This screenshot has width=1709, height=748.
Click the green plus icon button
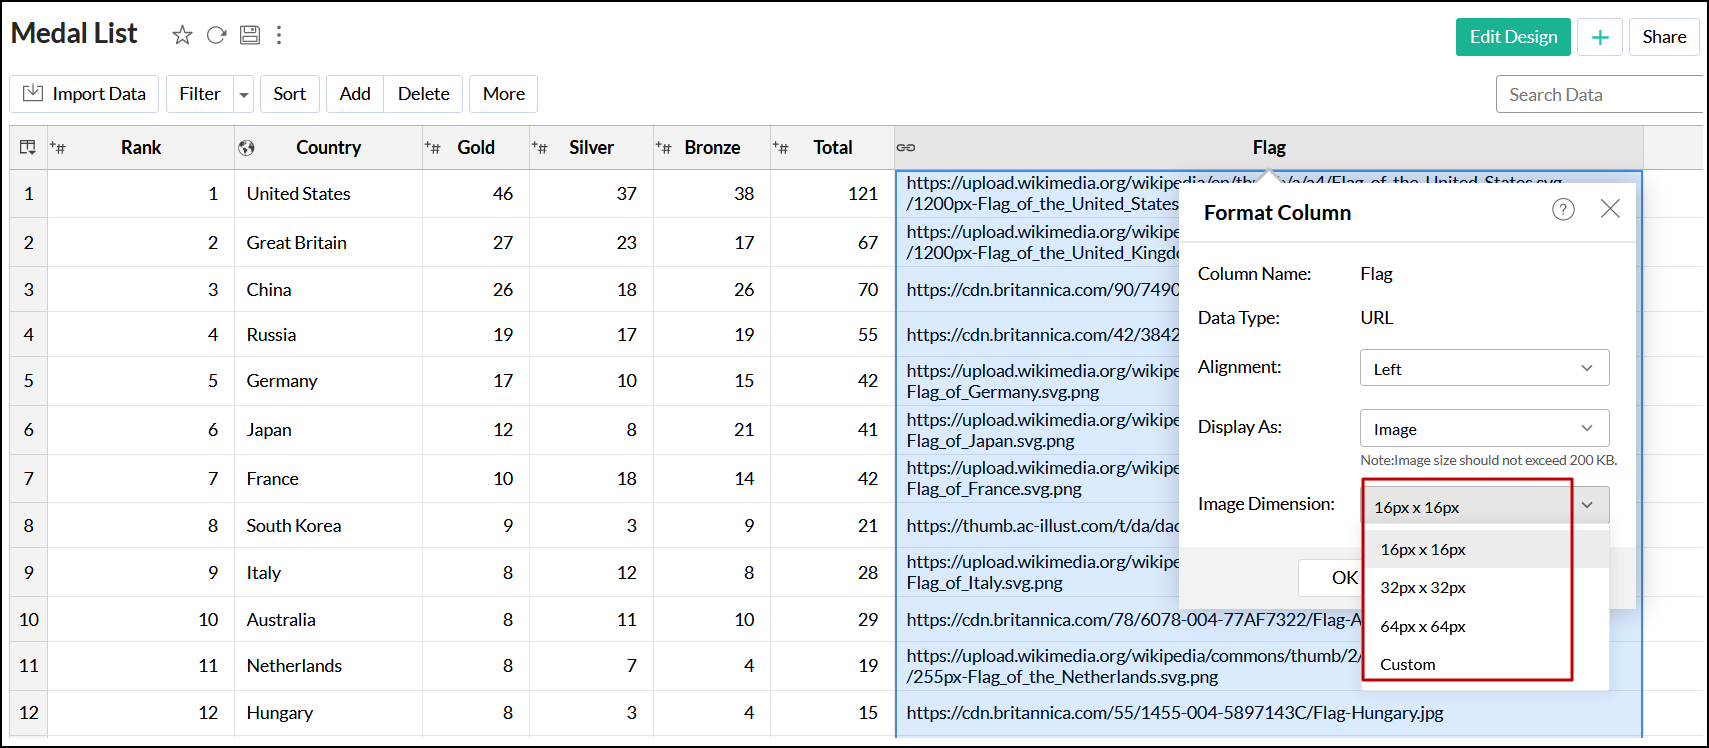[1600, 37]
